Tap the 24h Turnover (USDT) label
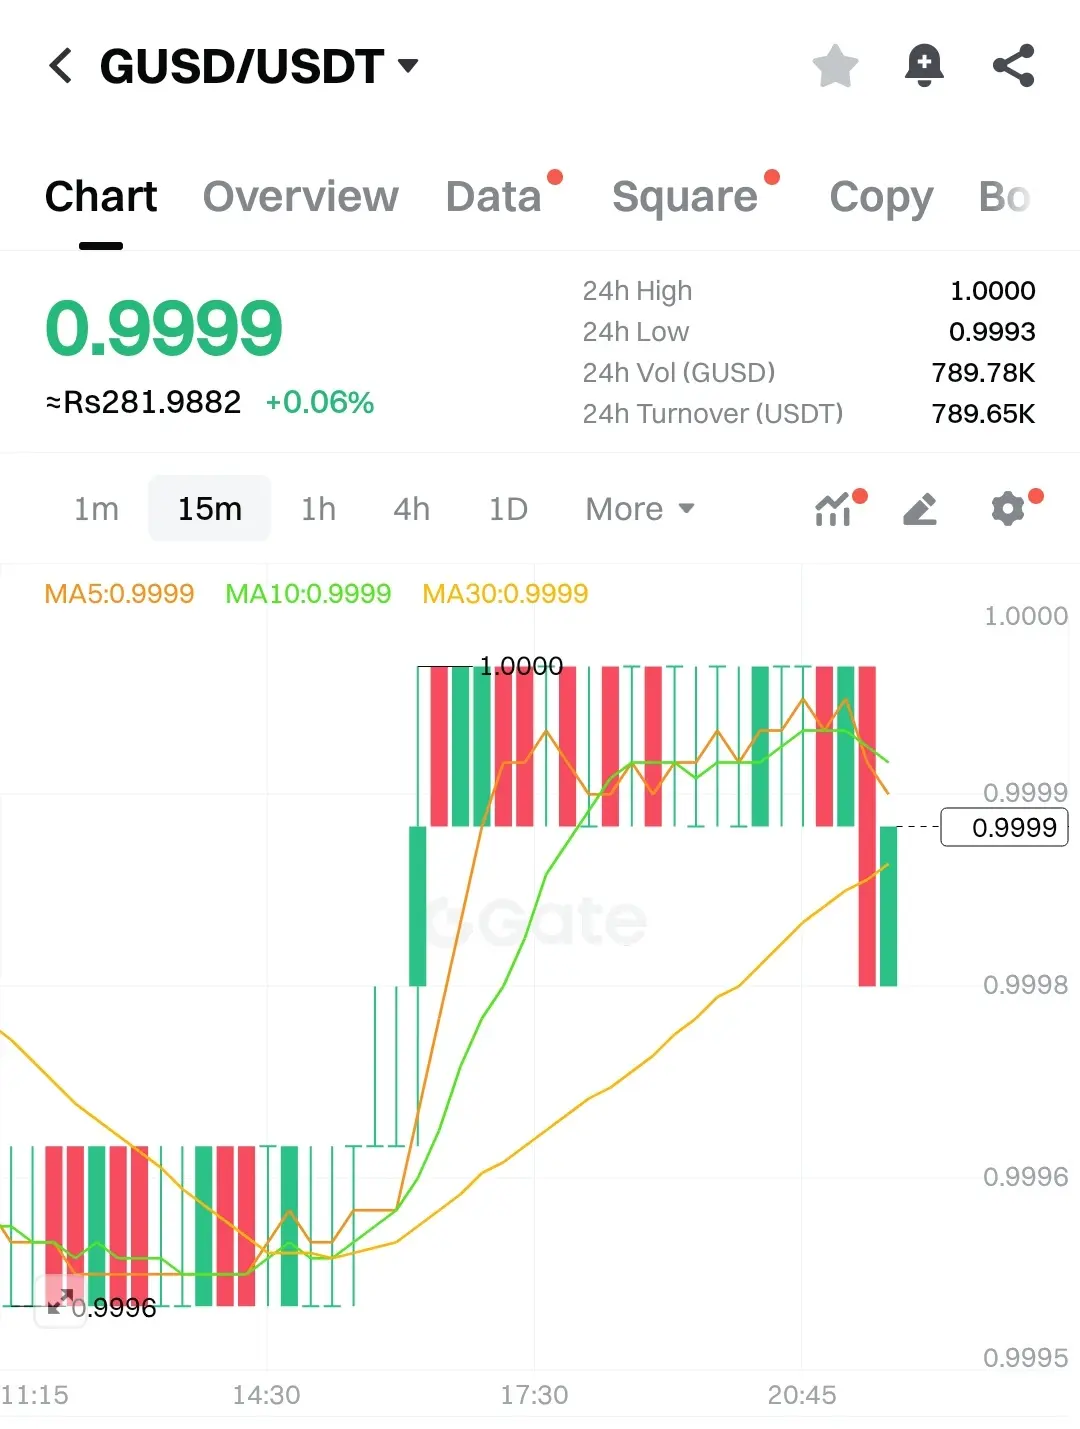The height and width of the screenshot is (1429, 1080). [x=713, y=414]
